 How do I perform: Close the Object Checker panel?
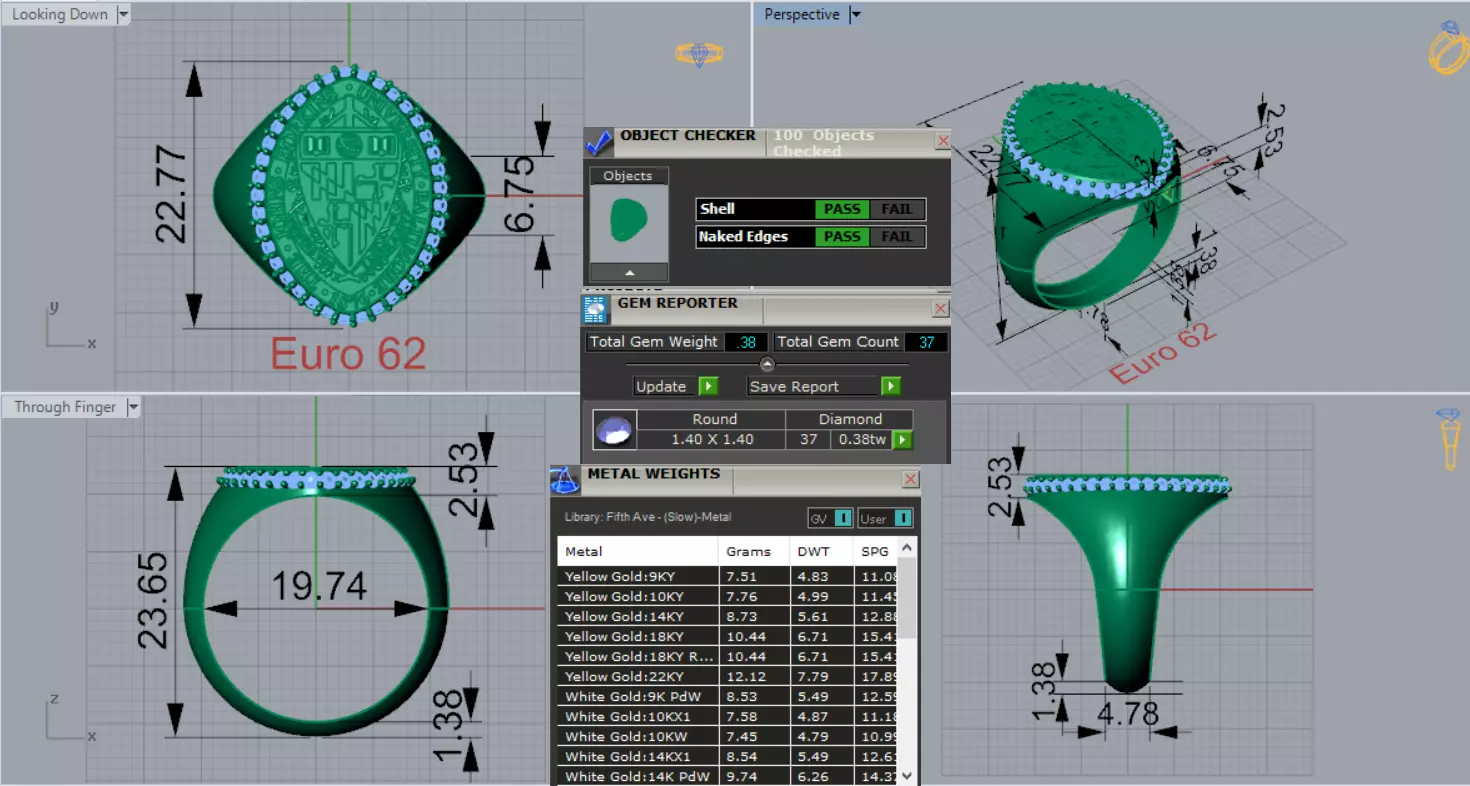[x=942, y=141]
